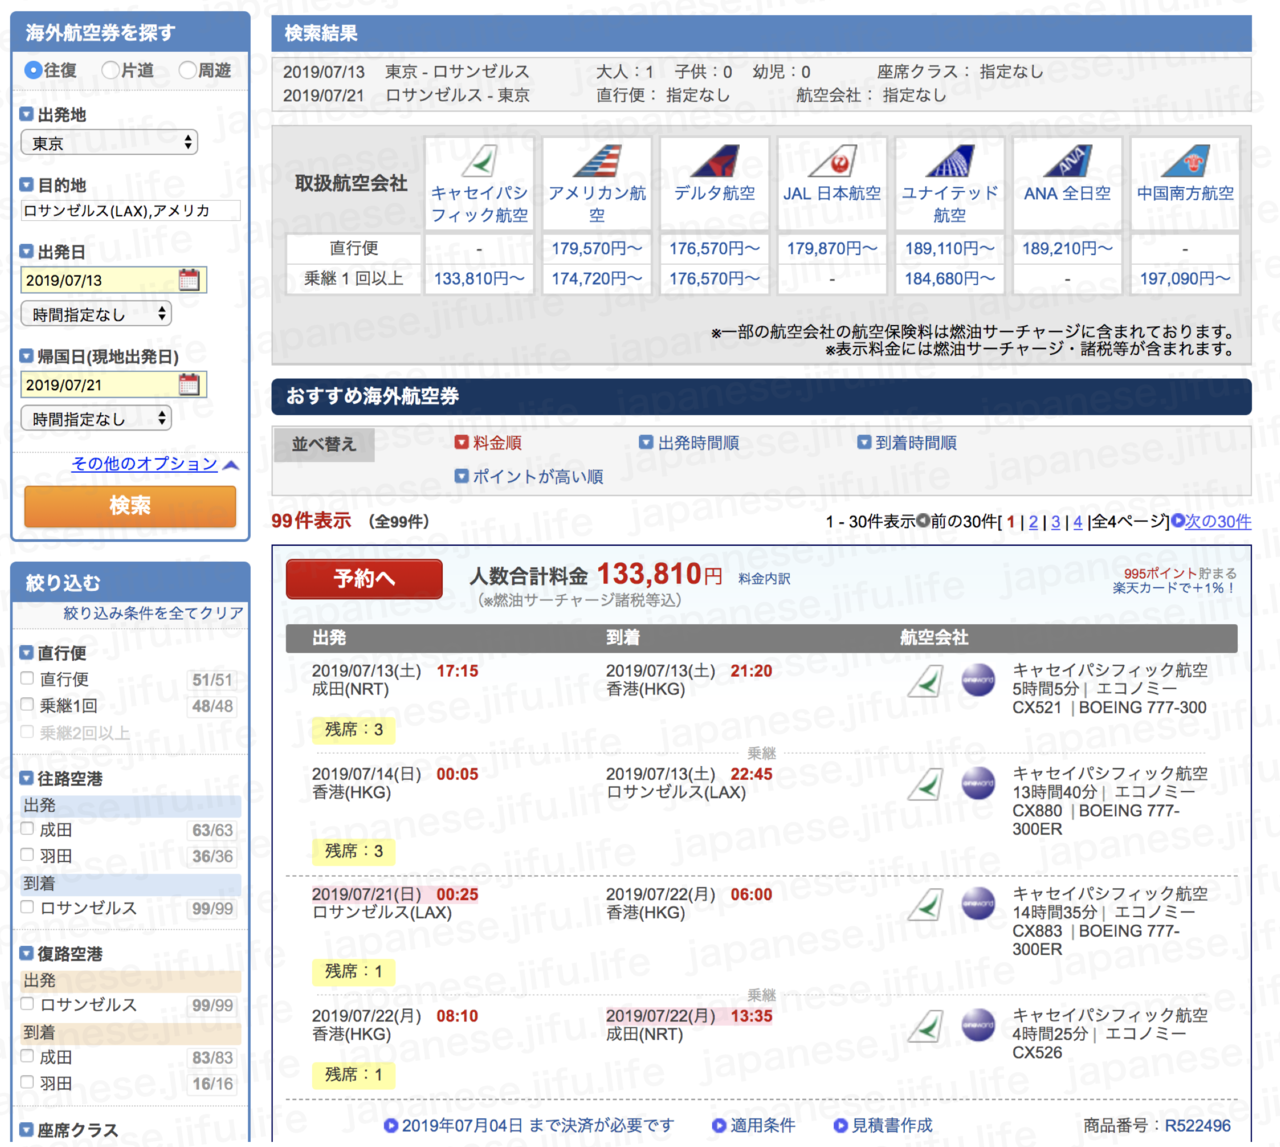
Task: Go to results page 2
Action: 1033,522
